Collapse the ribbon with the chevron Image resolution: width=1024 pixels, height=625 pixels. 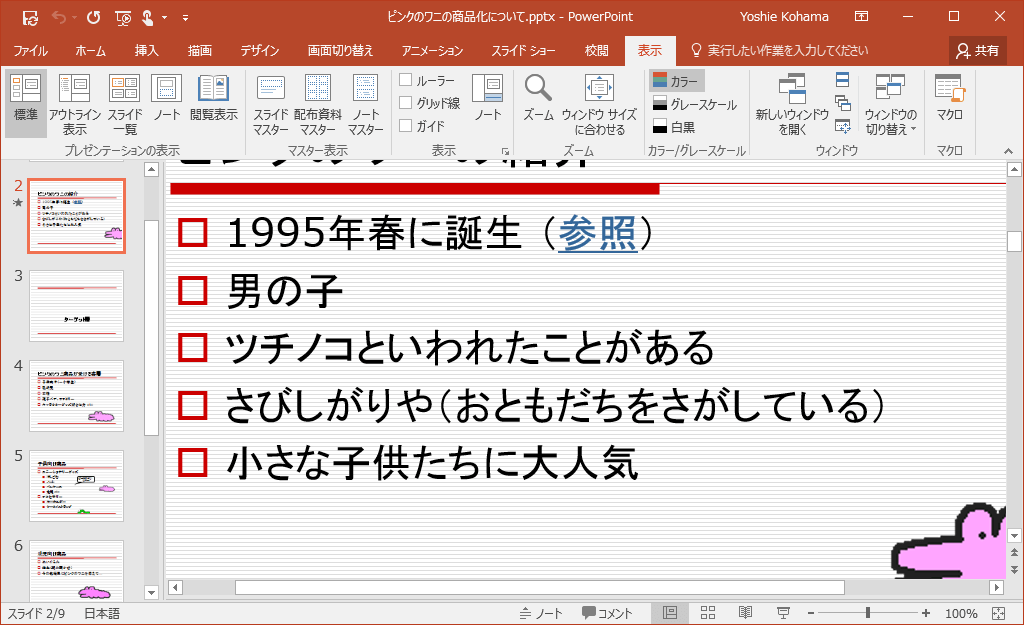pyautogui.click(x=1008, y=151)
